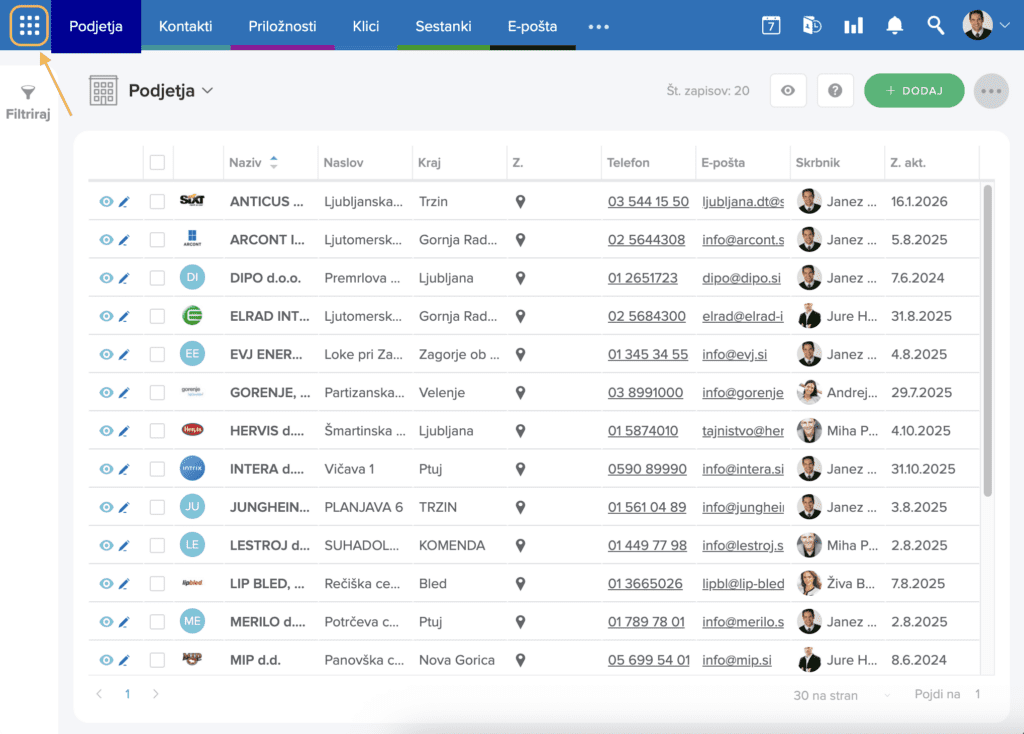Switch to the Kontakti tab
The height and width of the screenshot is (734, 1024).
pyautogui.click(x=185, y=26)
